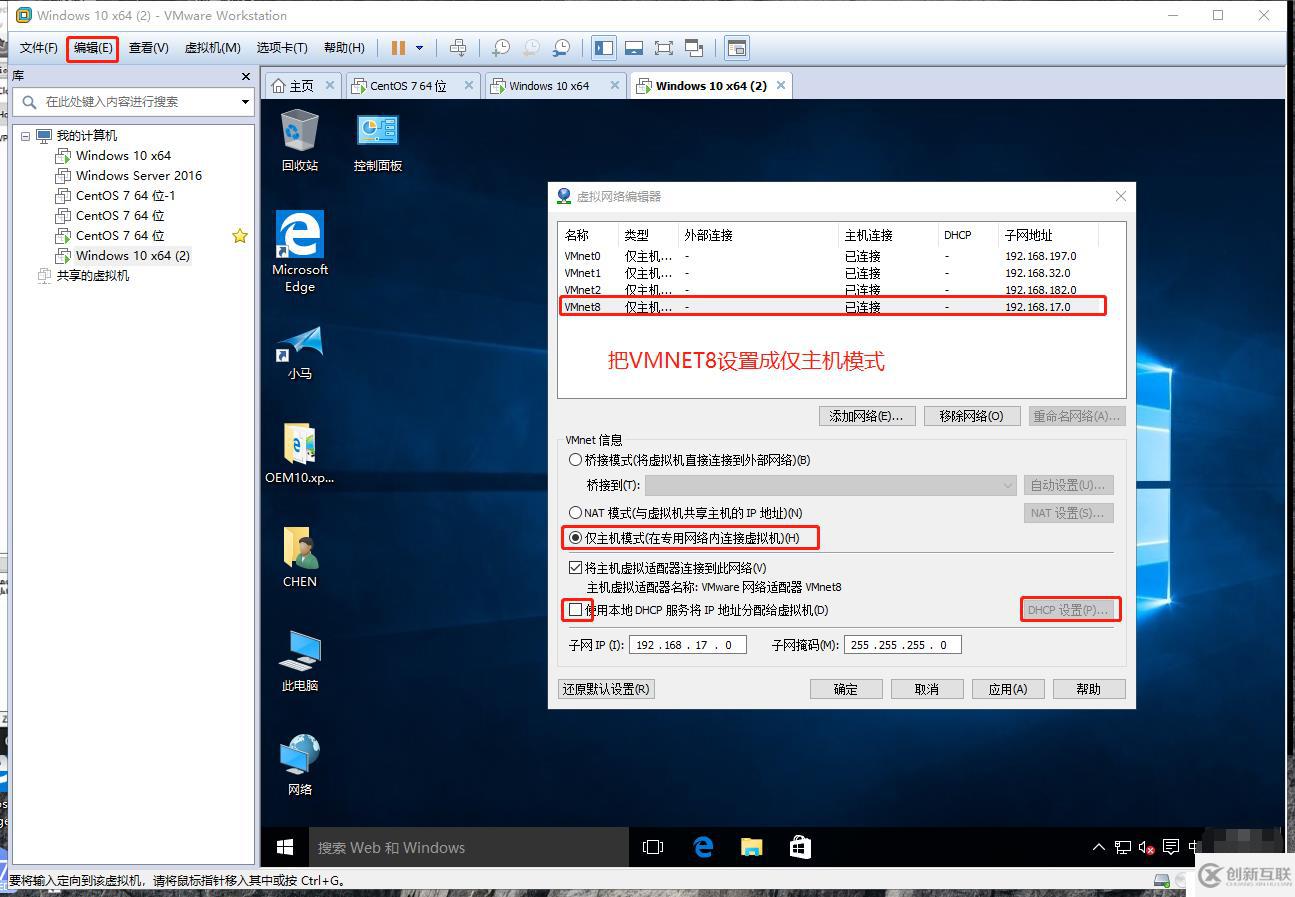1295x897 pixels.
Task: Select the 网络 desktop icon
Action: (300, 765)
